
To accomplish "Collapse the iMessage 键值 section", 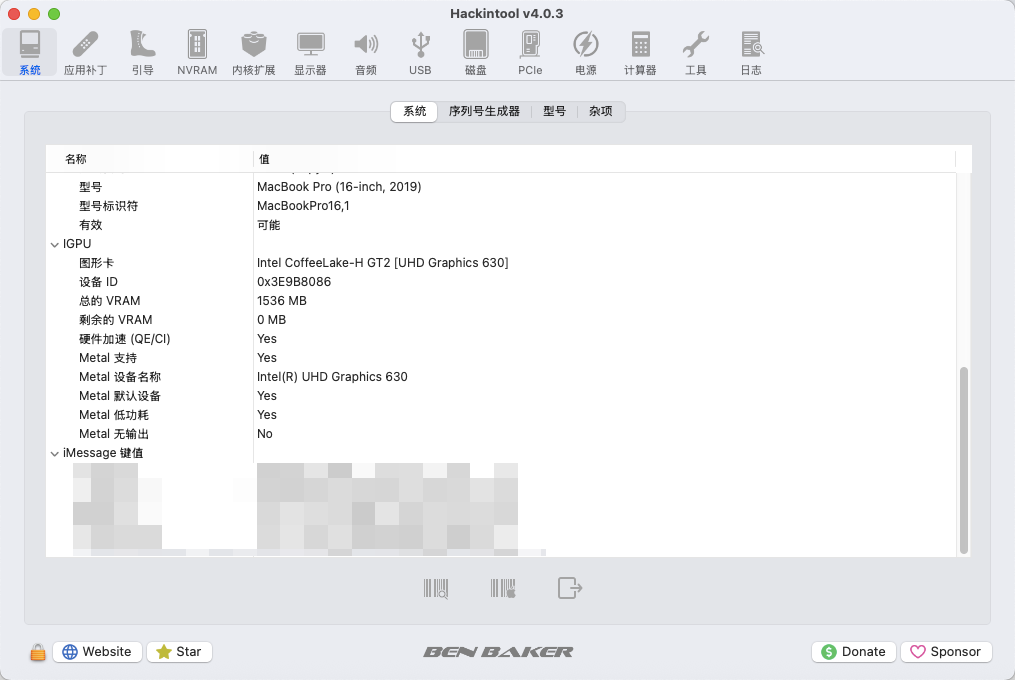I will (x=54, y=454).
